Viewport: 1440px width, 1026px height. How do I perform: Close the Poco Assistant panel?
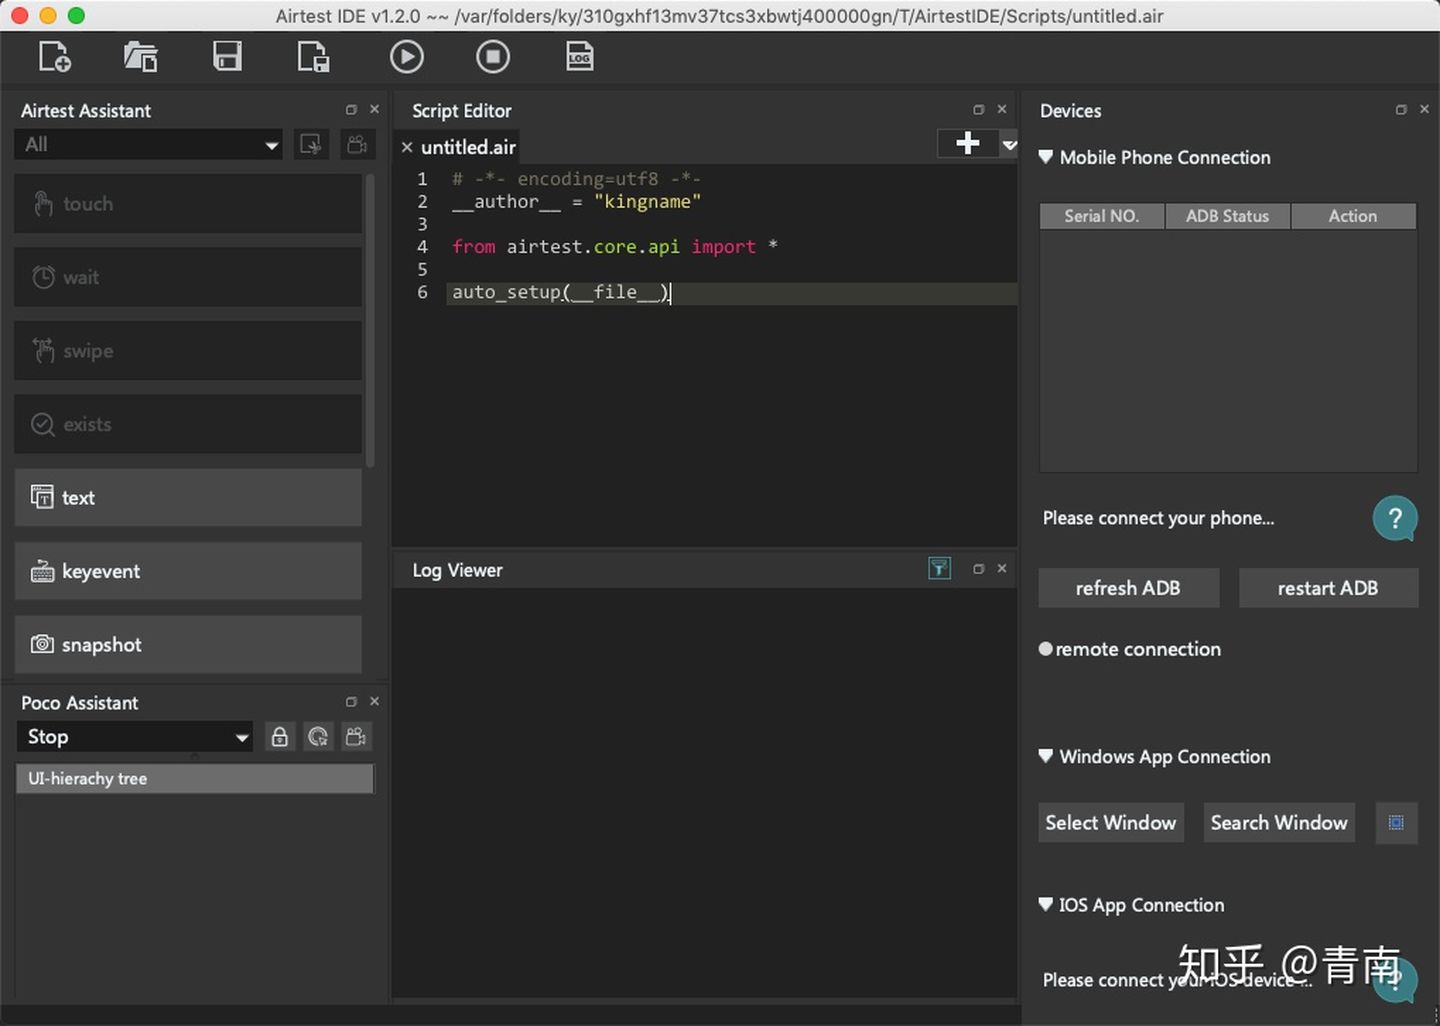pos(375,702)
